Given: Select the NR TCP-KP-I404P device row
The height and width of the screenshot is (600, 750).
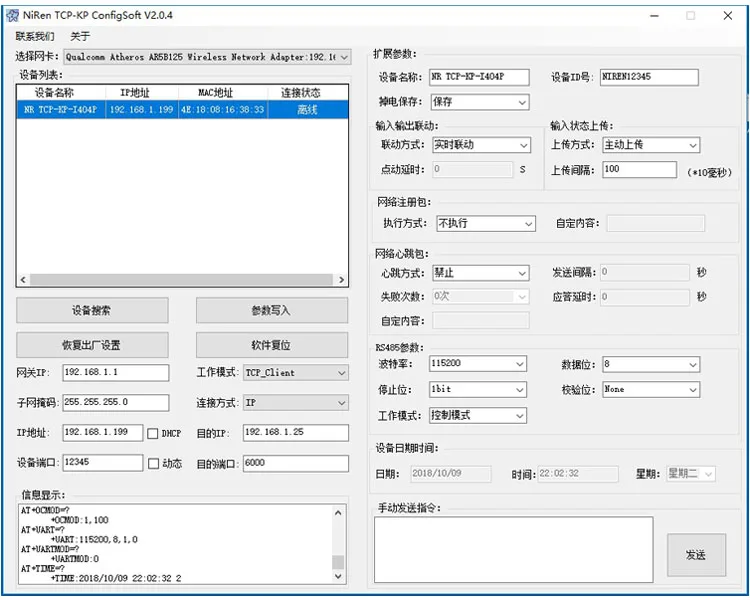Looking at the screenshot, I should click(x=182, y=110).
